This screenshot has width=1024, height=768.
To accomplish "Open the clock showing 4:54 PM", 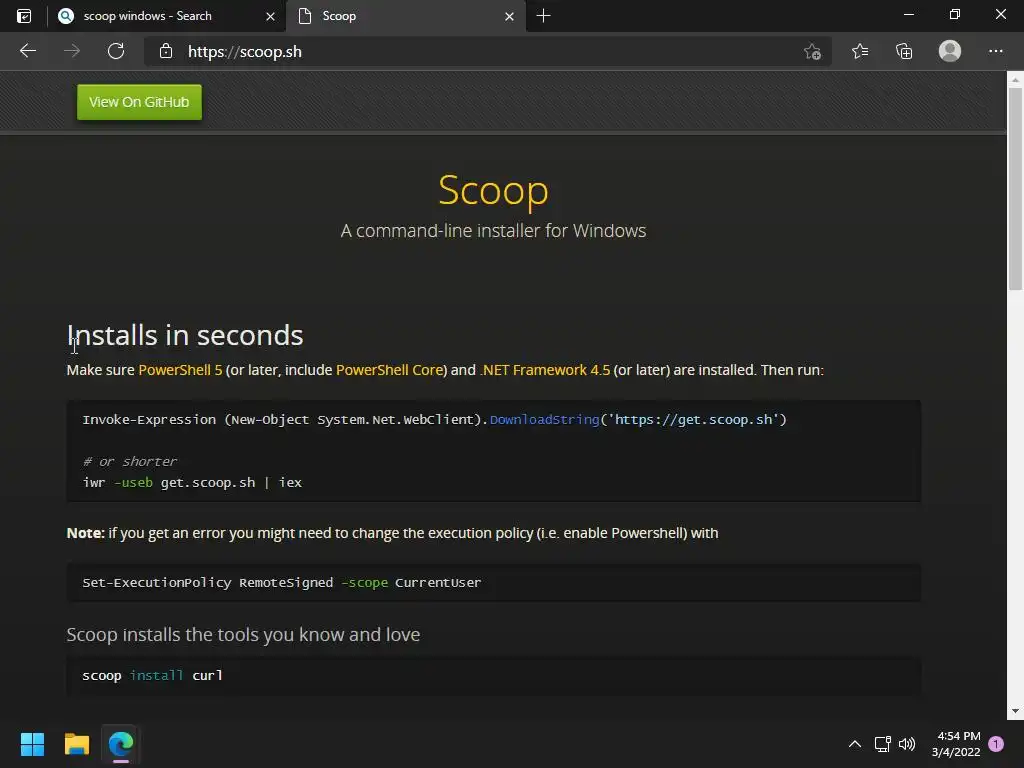I will tap(956, 744).
